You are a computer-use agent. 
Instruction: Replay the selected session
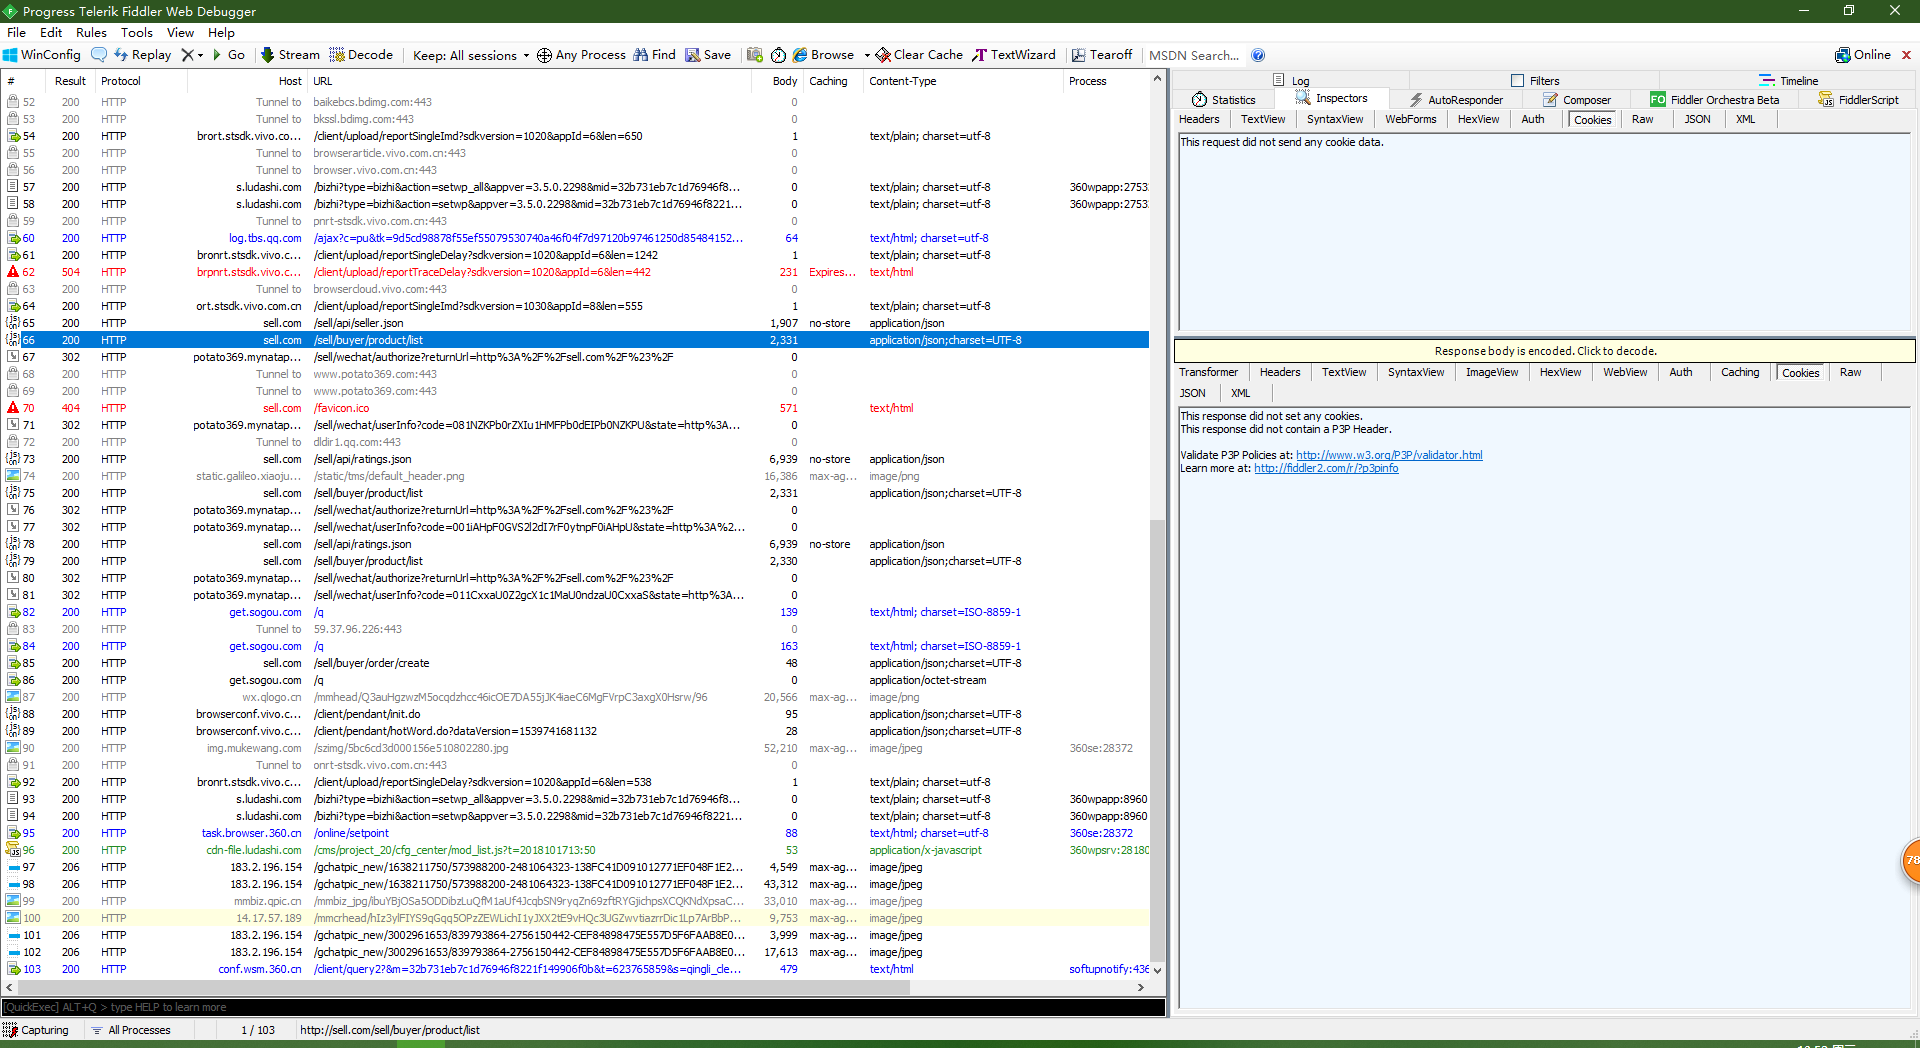click(142, 55)
